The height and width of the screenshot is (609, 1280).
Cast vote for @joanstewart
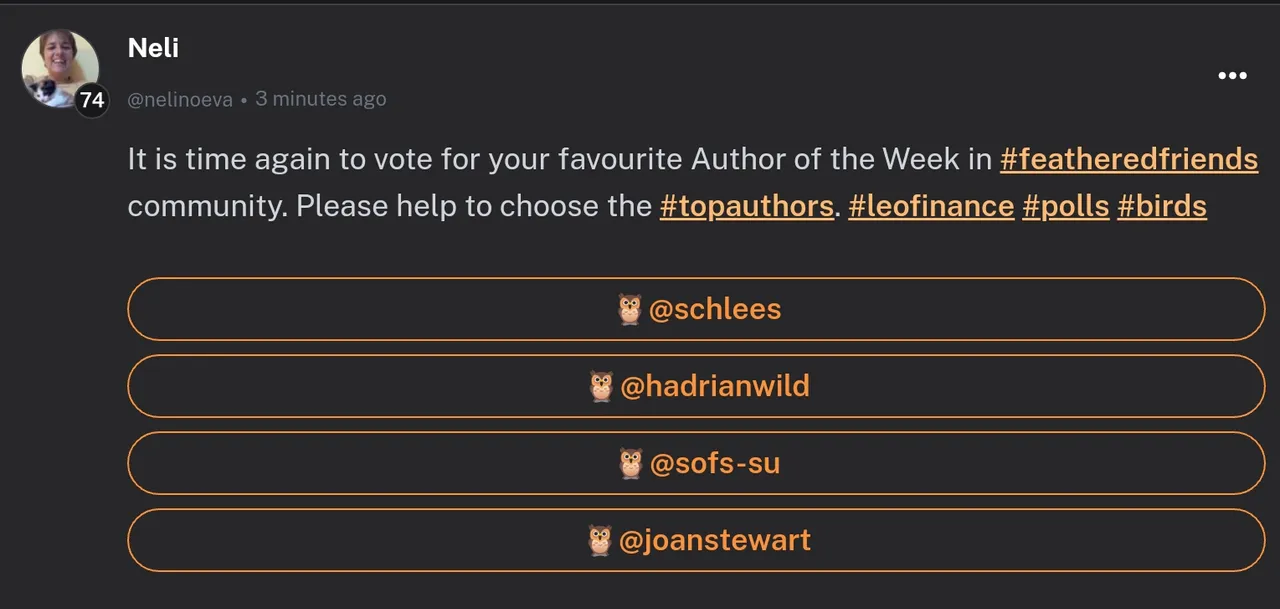pos(715,540)
